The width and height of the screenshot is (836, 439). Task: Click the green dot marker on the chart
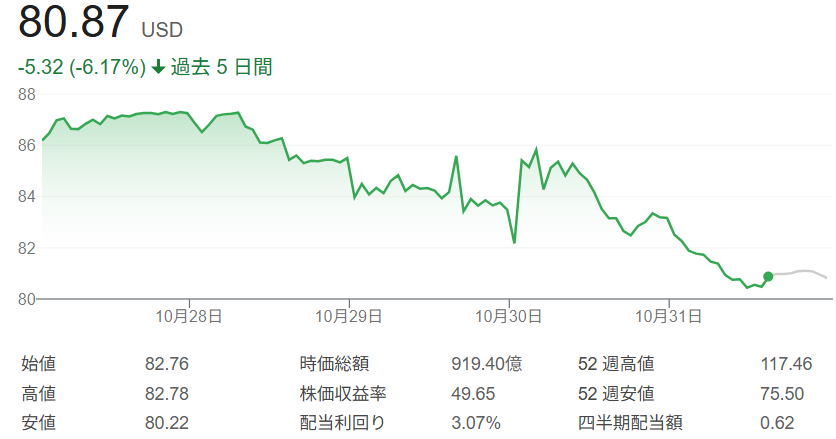click(x=768, y=276)
